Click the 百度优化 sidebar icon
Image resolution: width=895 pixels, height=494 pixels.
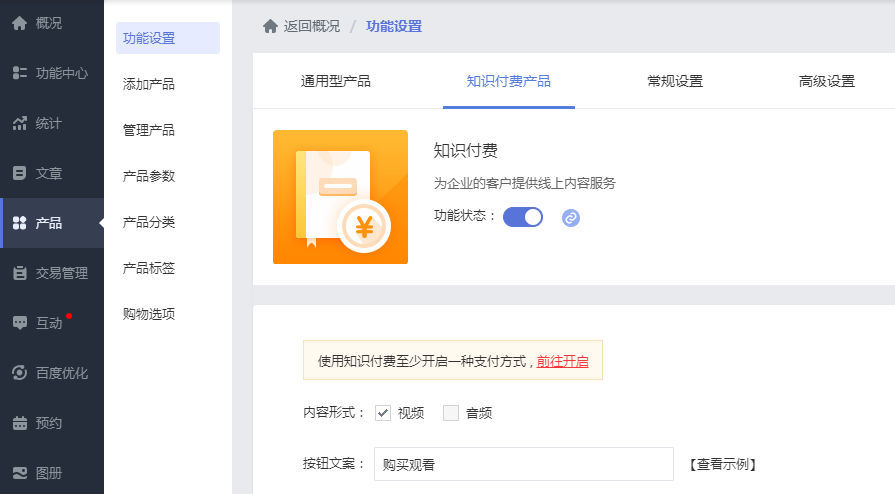tap(19, 373)
